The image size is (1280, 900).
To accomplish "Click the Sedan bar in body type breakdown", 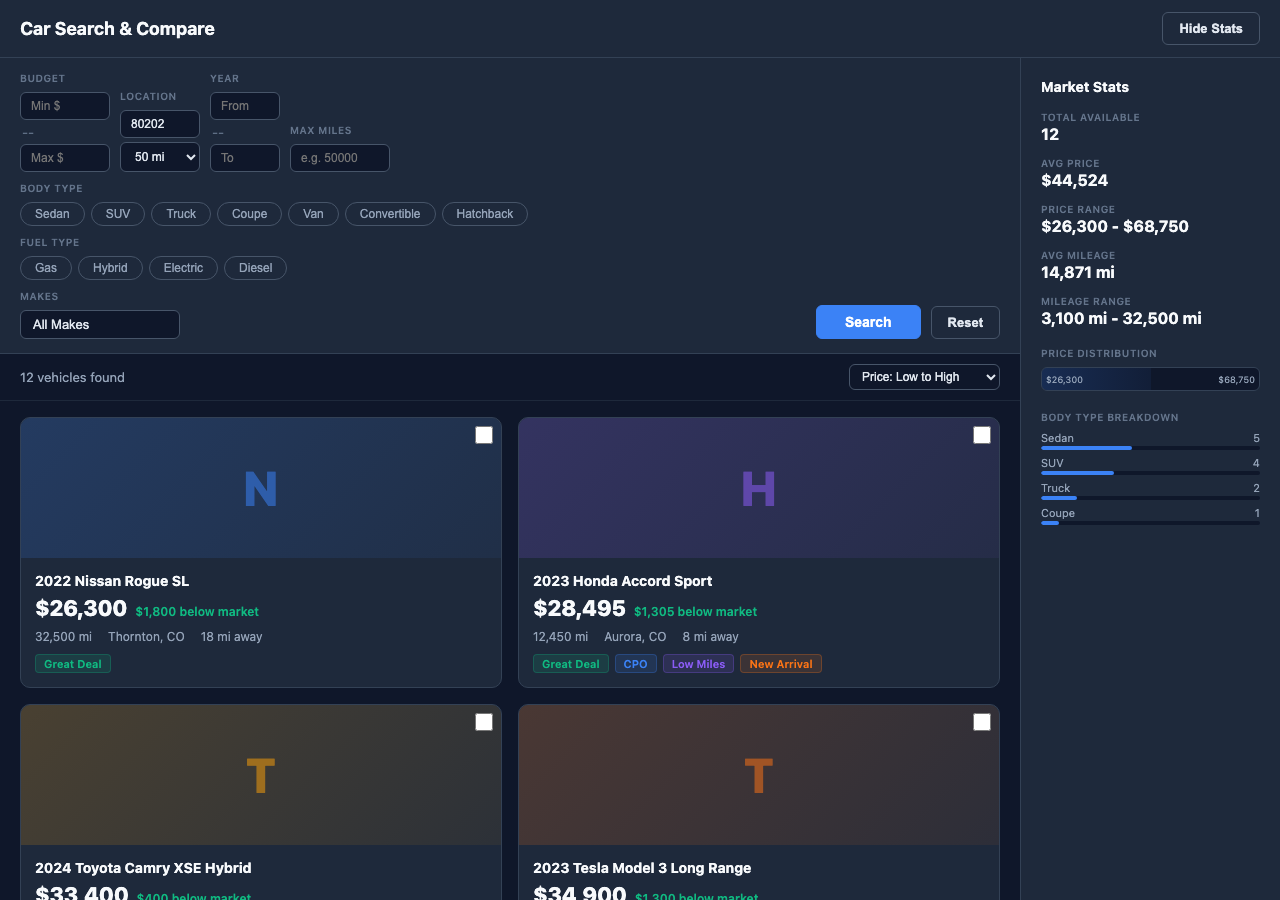I will tap(1150, 448).
